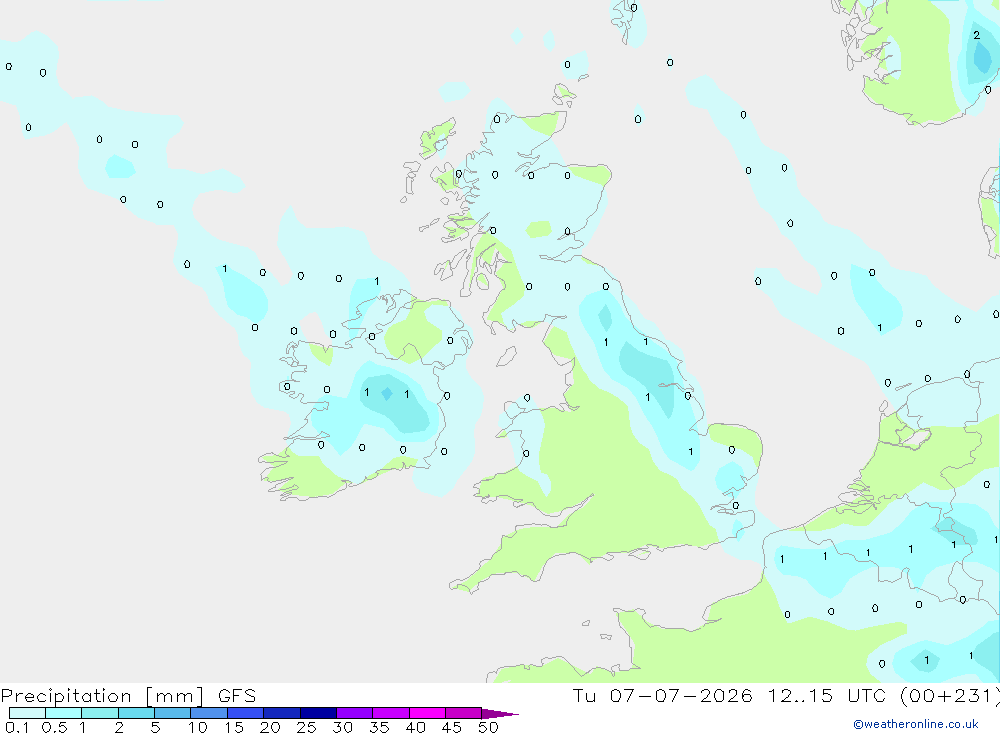
Task: Select the 0.5–1 mm legend color box
Action: pos(64,713)
